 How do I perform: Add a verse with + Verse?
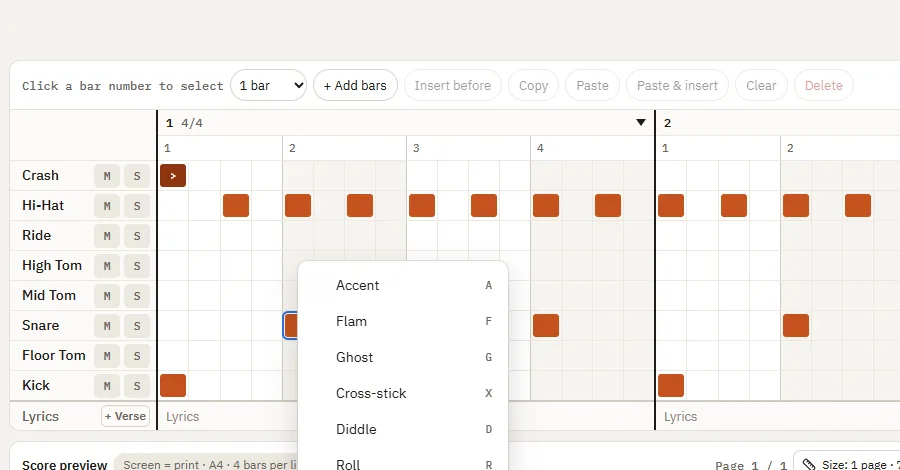click(x=126, y=416)
